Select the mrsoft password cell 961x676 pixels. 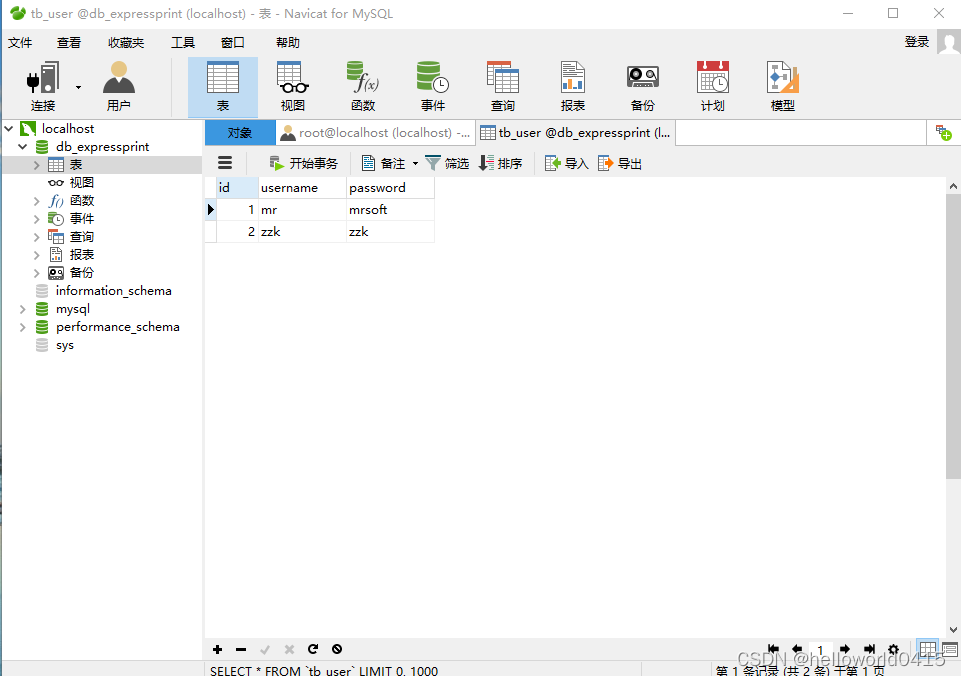pos(390,210)
